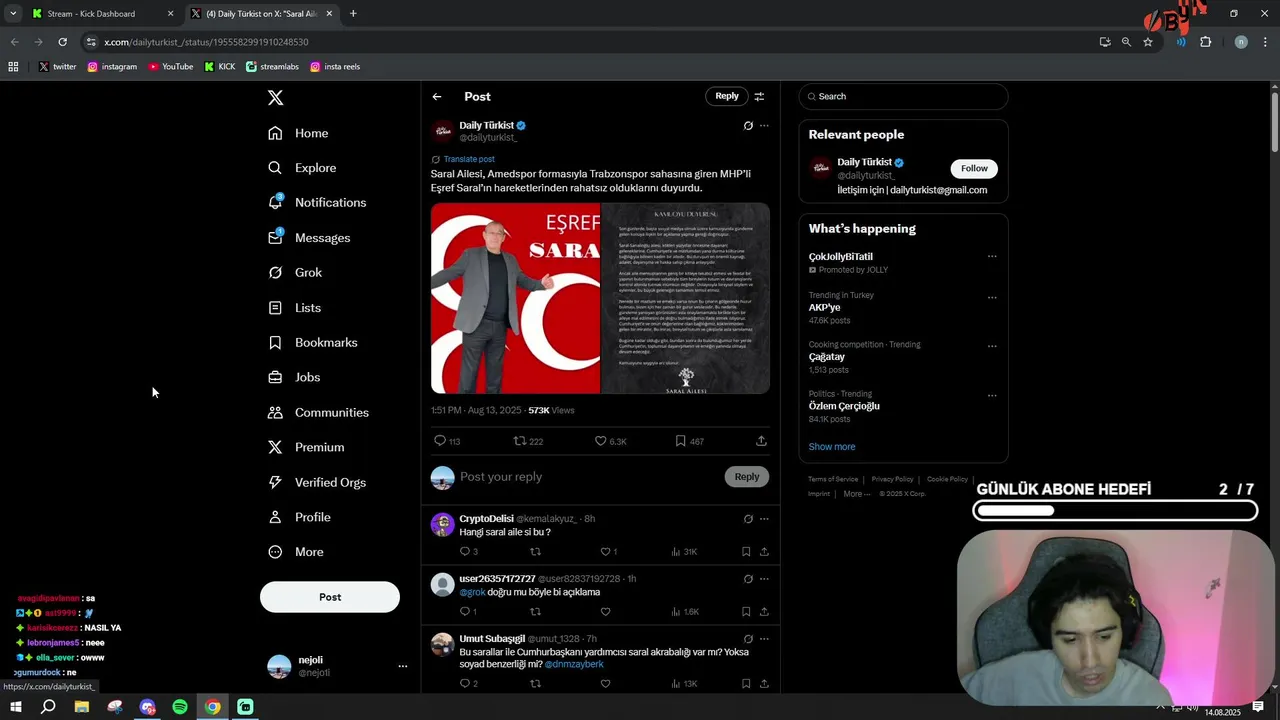Open streamlabs bookmark
1280x720 pixels.
point(273,67)
